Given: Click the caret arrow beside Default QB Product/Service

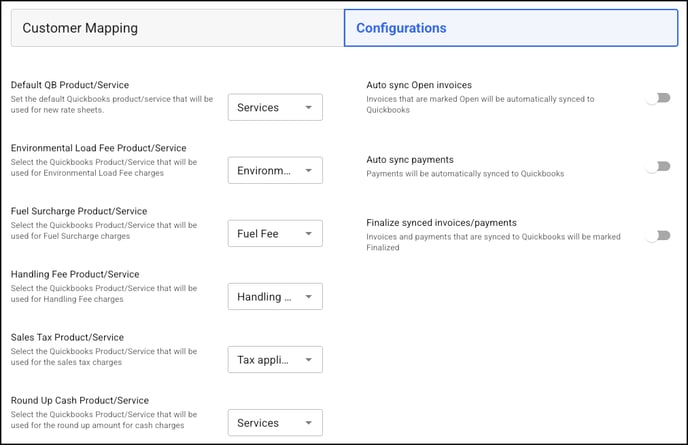Looking at the screenshot, I should point(308,108).
